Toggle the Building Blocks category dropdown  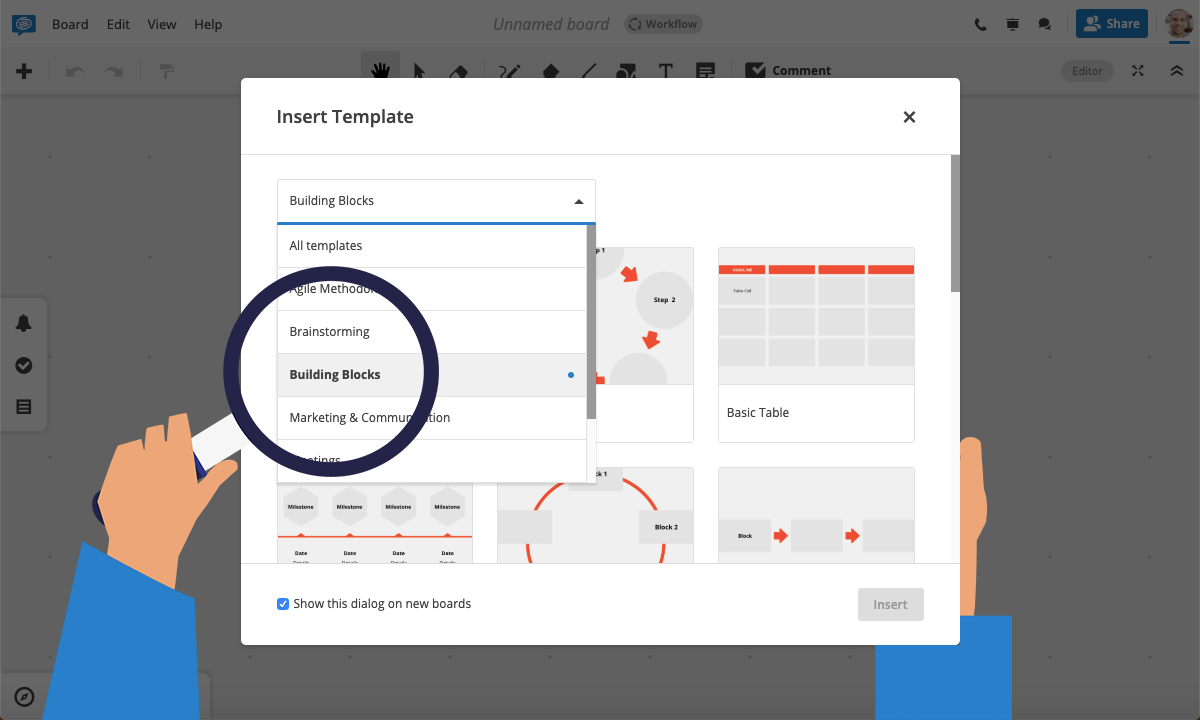(436, 201)
